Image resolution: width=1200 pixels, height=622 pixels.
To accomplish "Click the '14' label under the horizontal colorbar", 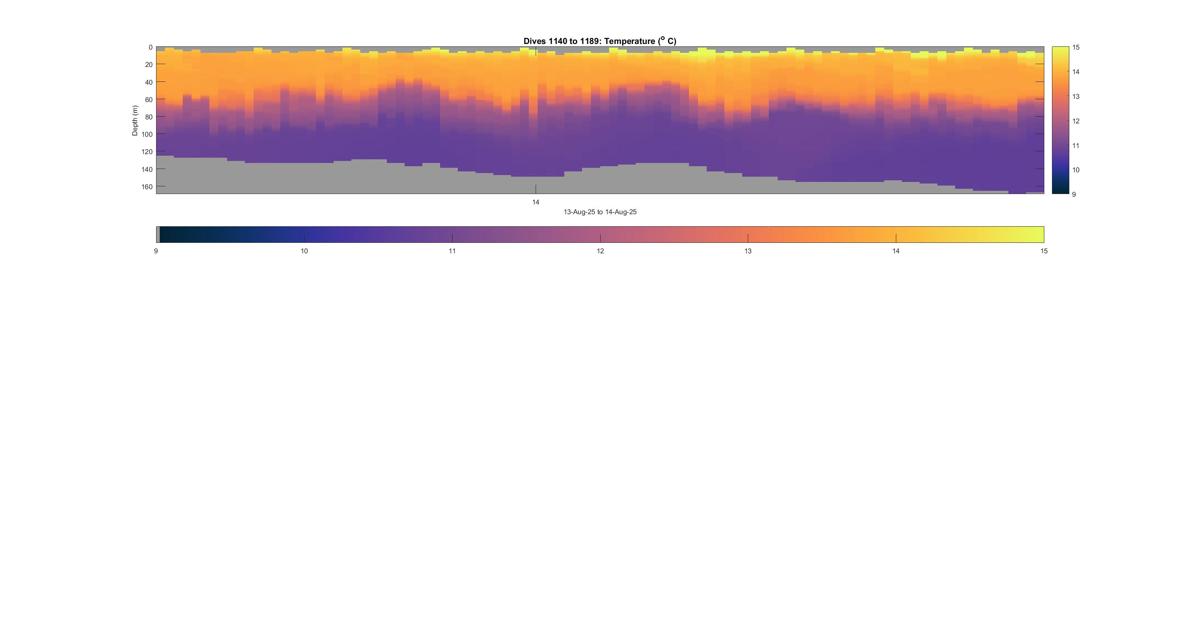I will pyautogui.click(x=896, y=251).
